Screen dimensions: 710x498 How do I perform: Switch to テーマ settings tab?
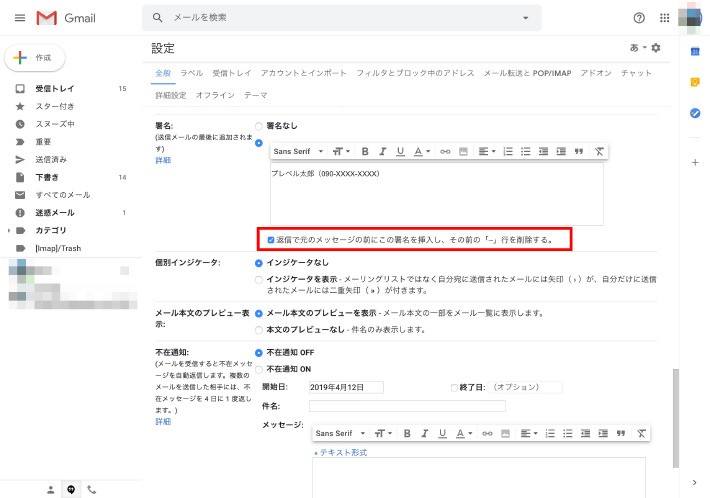[x=255, y=95]
